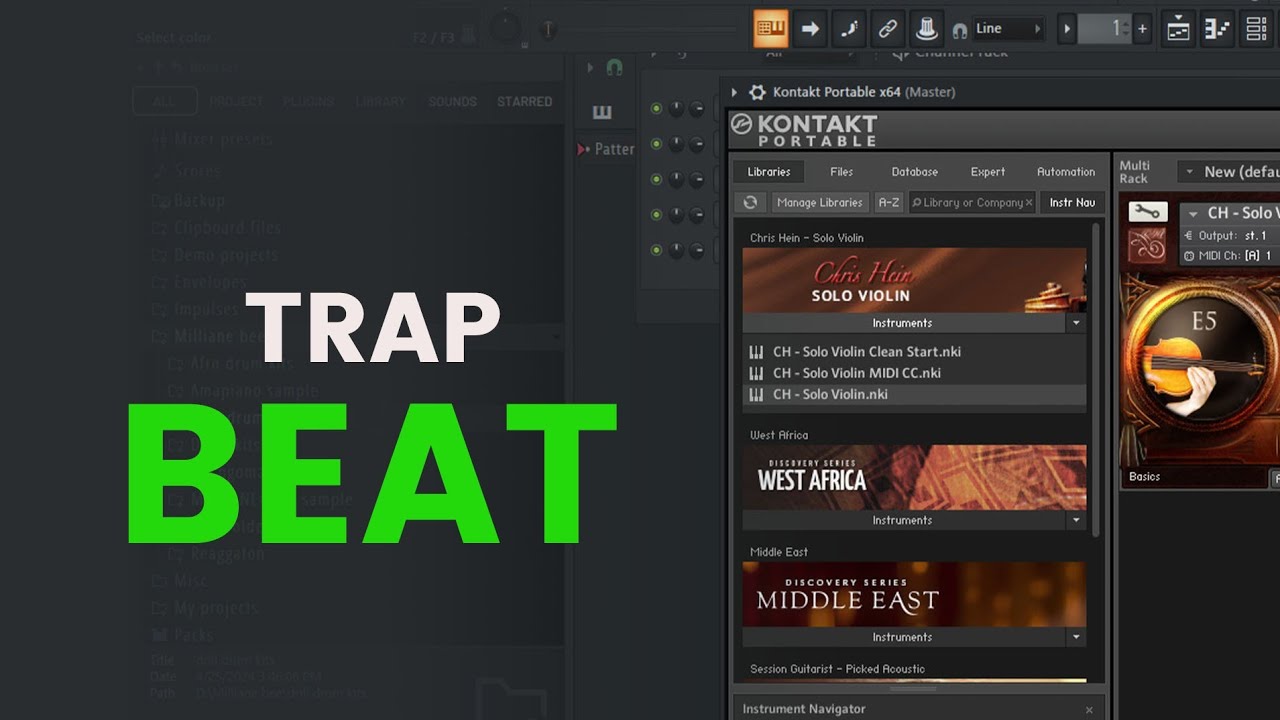Image resolution: width=1280 pixels, height=720 pixels.
Task: Switch to the Files tab
Action: [842, 172]
